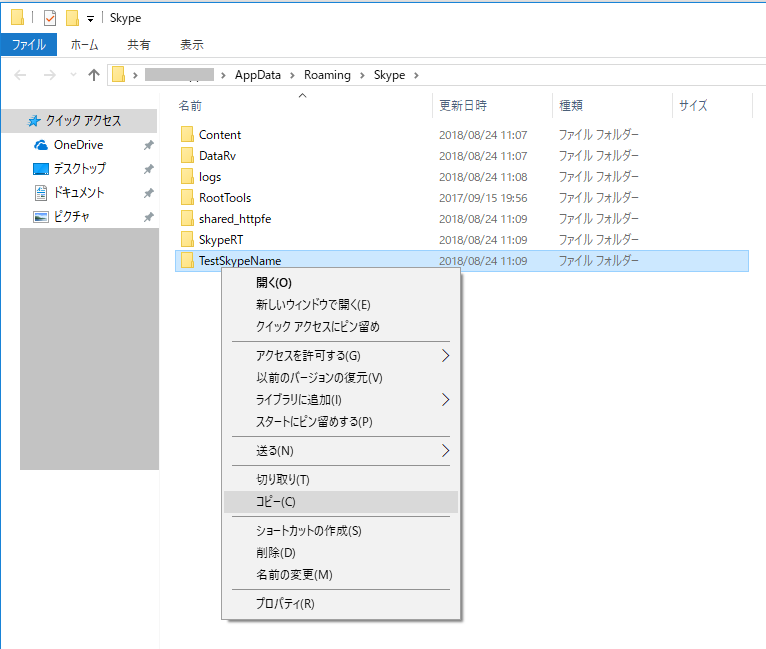Click the pin icon beside ピクチャ

[x=149, y=217]
